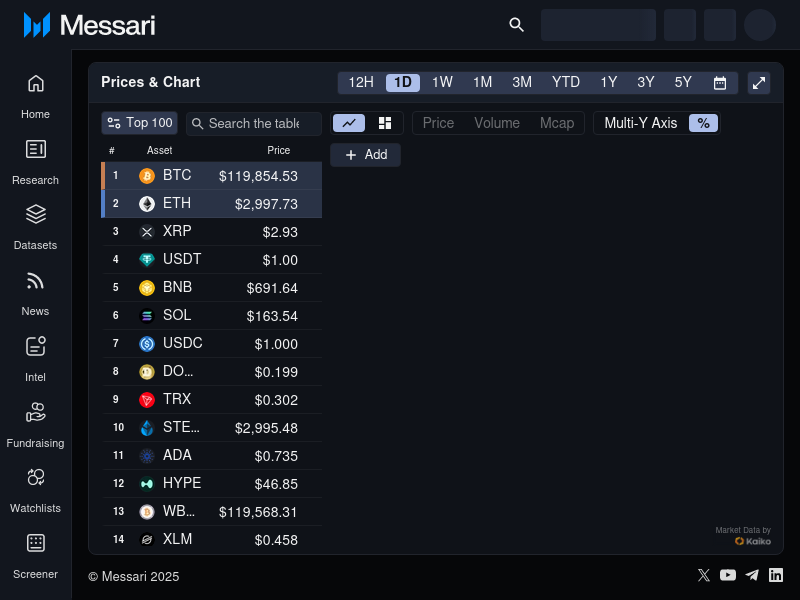The height and width of the screenshot is (600, 800).
Task: Click the Messari logo
Action: click(x=89, y=25)
